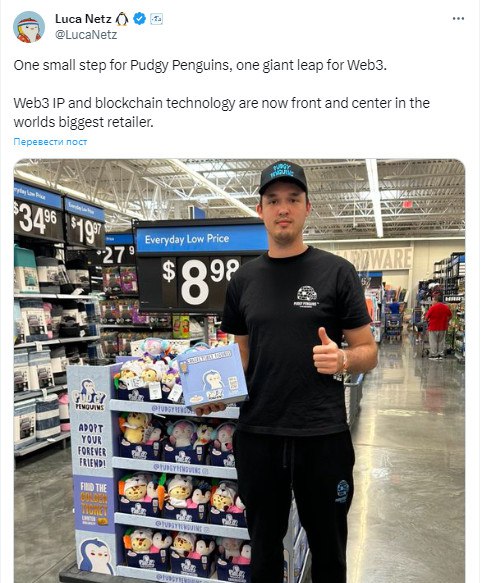Image resolution: width=481 pixels, height=583 pixels.
Task: Open the @LucaNetz handle link
Action: click(x=86, y=35)
